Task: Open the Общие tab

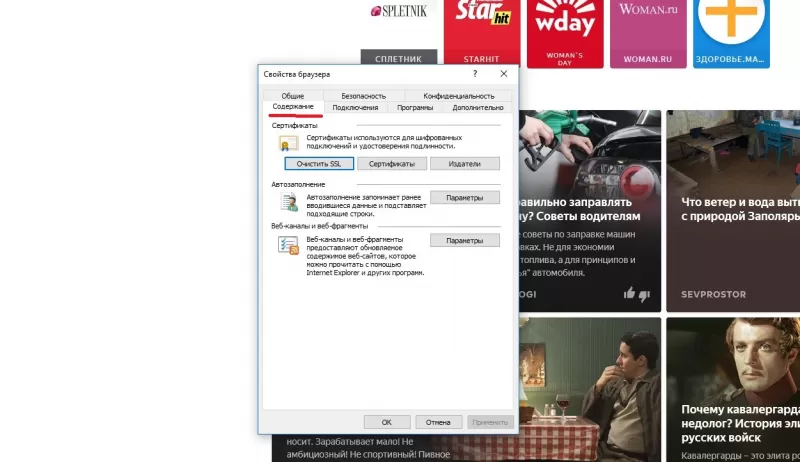Action: [293, 96]
